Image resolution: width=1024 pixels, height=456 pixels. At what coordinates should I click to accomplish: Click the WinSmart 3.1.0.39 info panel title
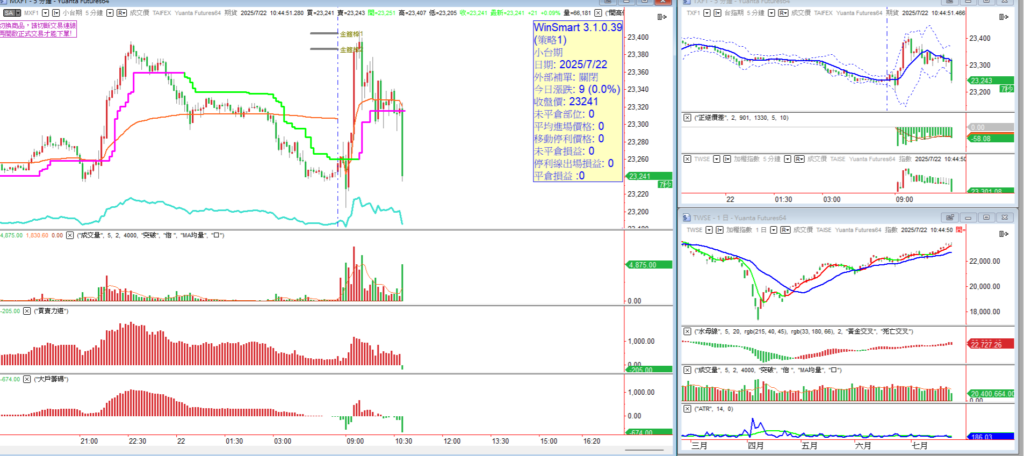coord(578,28)
